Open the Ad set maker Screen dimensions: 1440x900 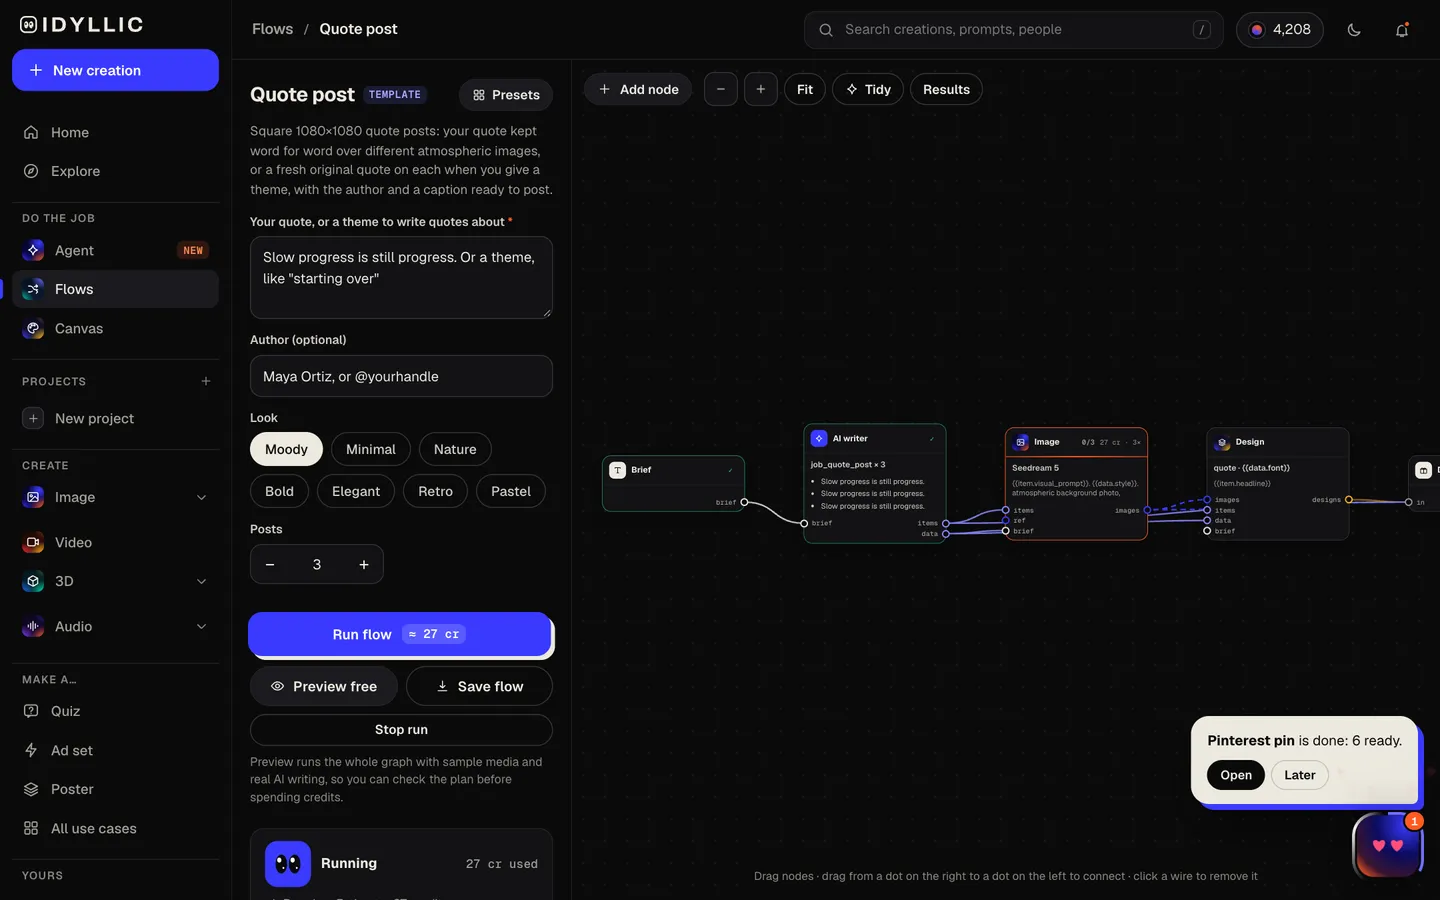(115, 750)
